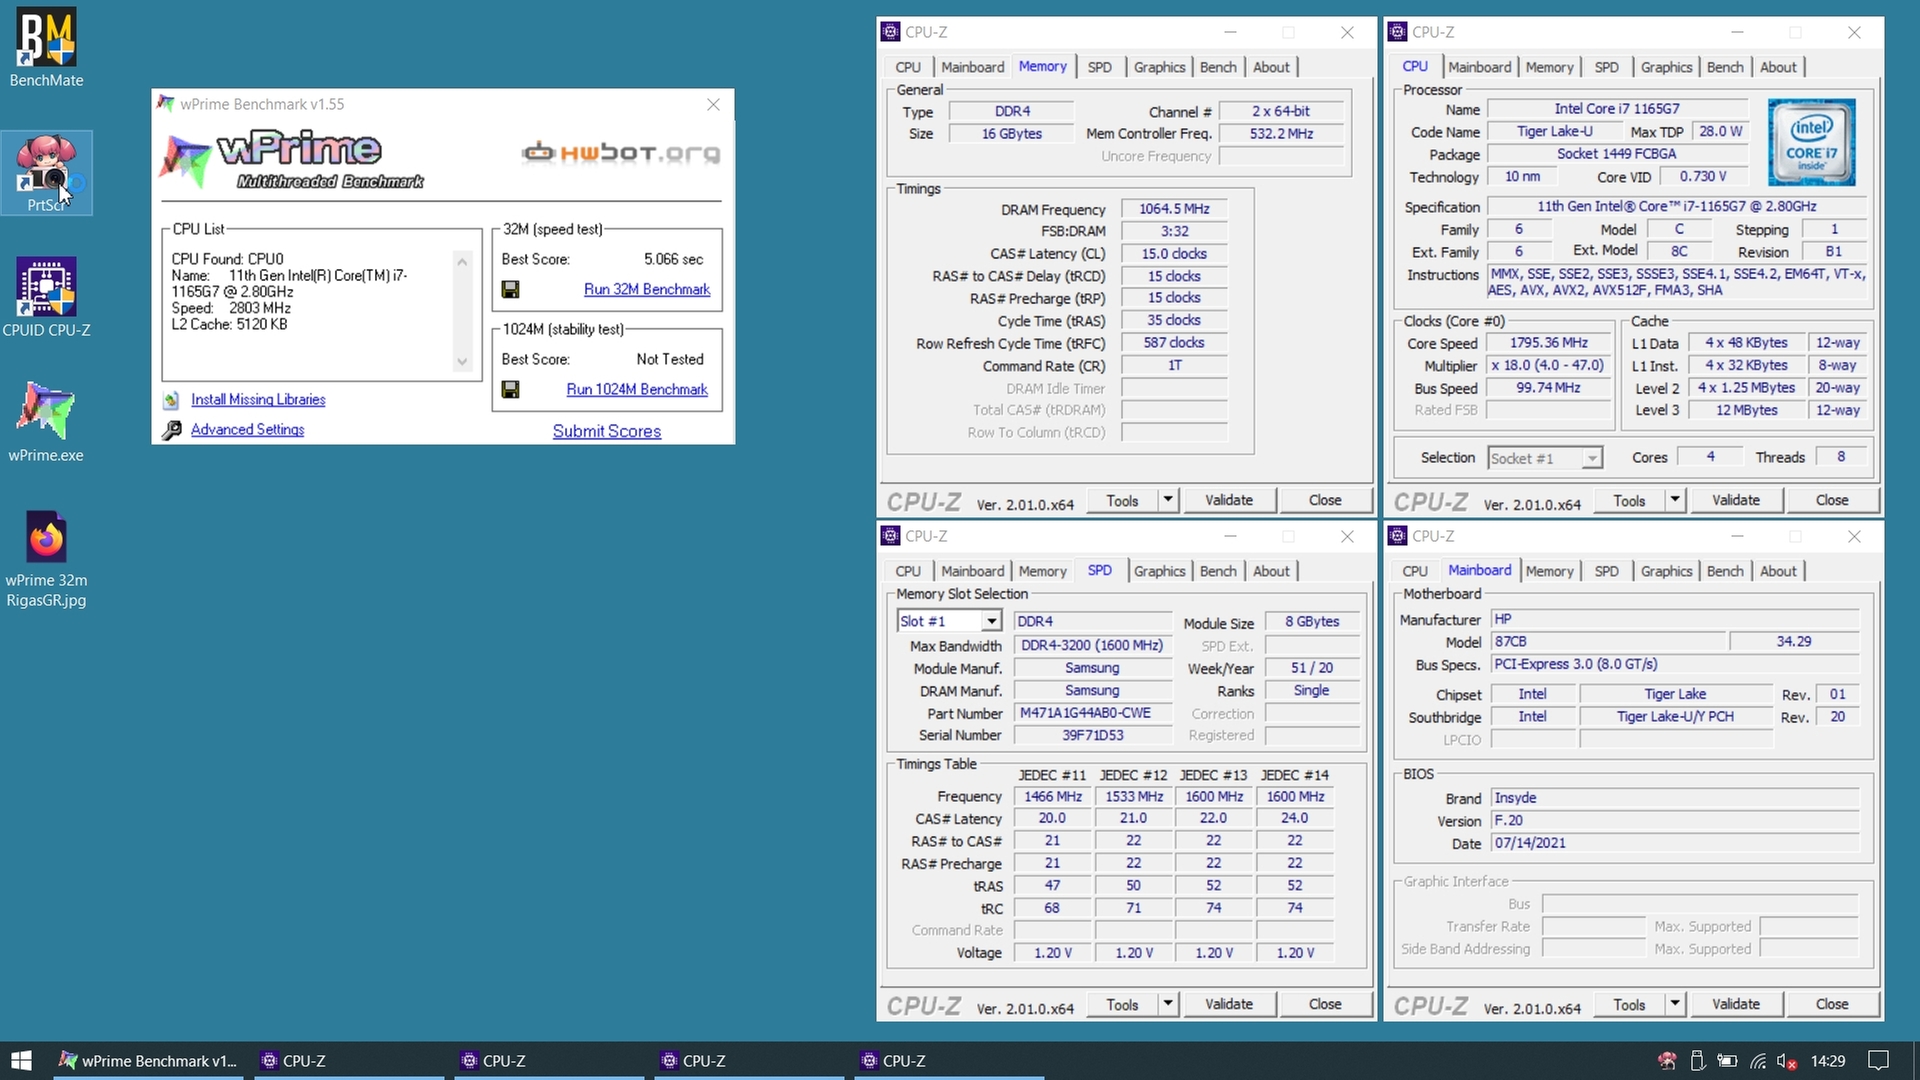Click the BIOS Version F.20 field
This screenshot has height=1080, width=1920.
coord(1675,820)
